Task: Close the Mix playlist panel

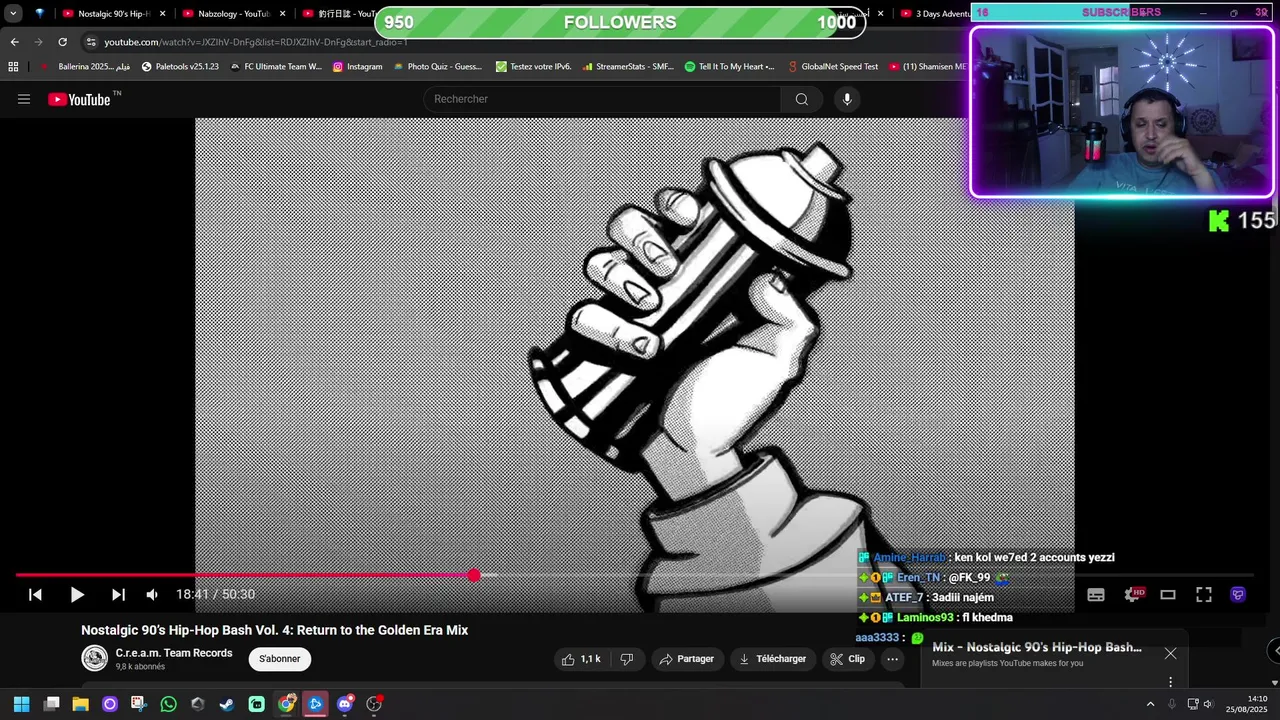Action: (1170, 653)
